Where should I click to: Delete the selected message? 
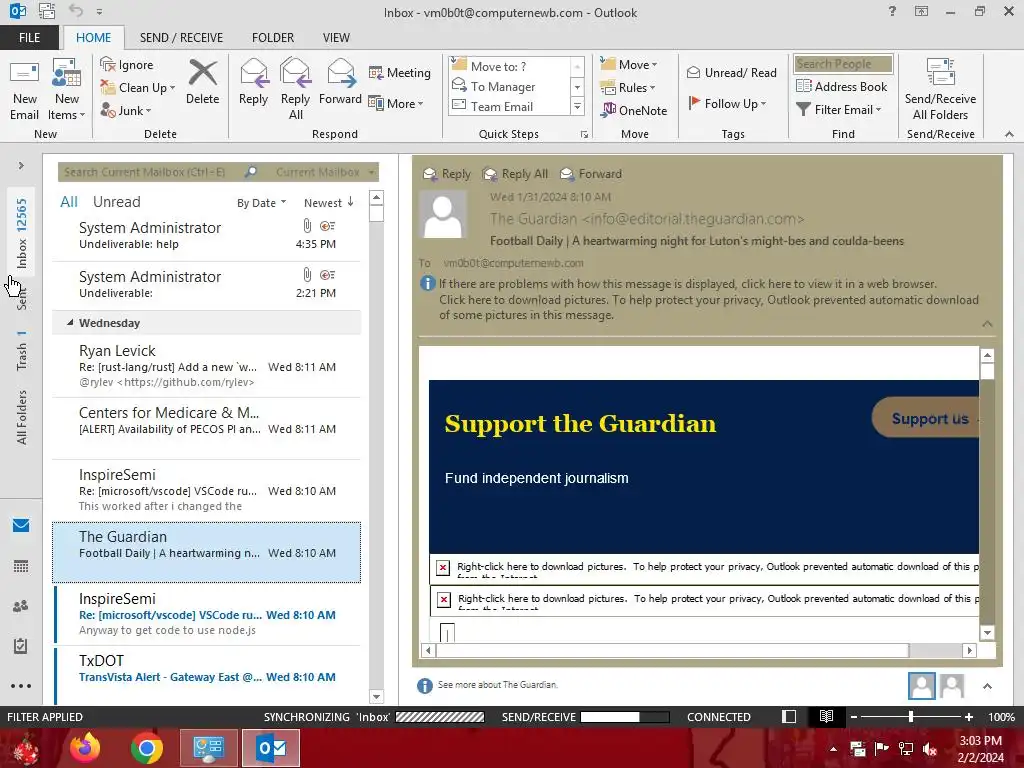(202, 83)
